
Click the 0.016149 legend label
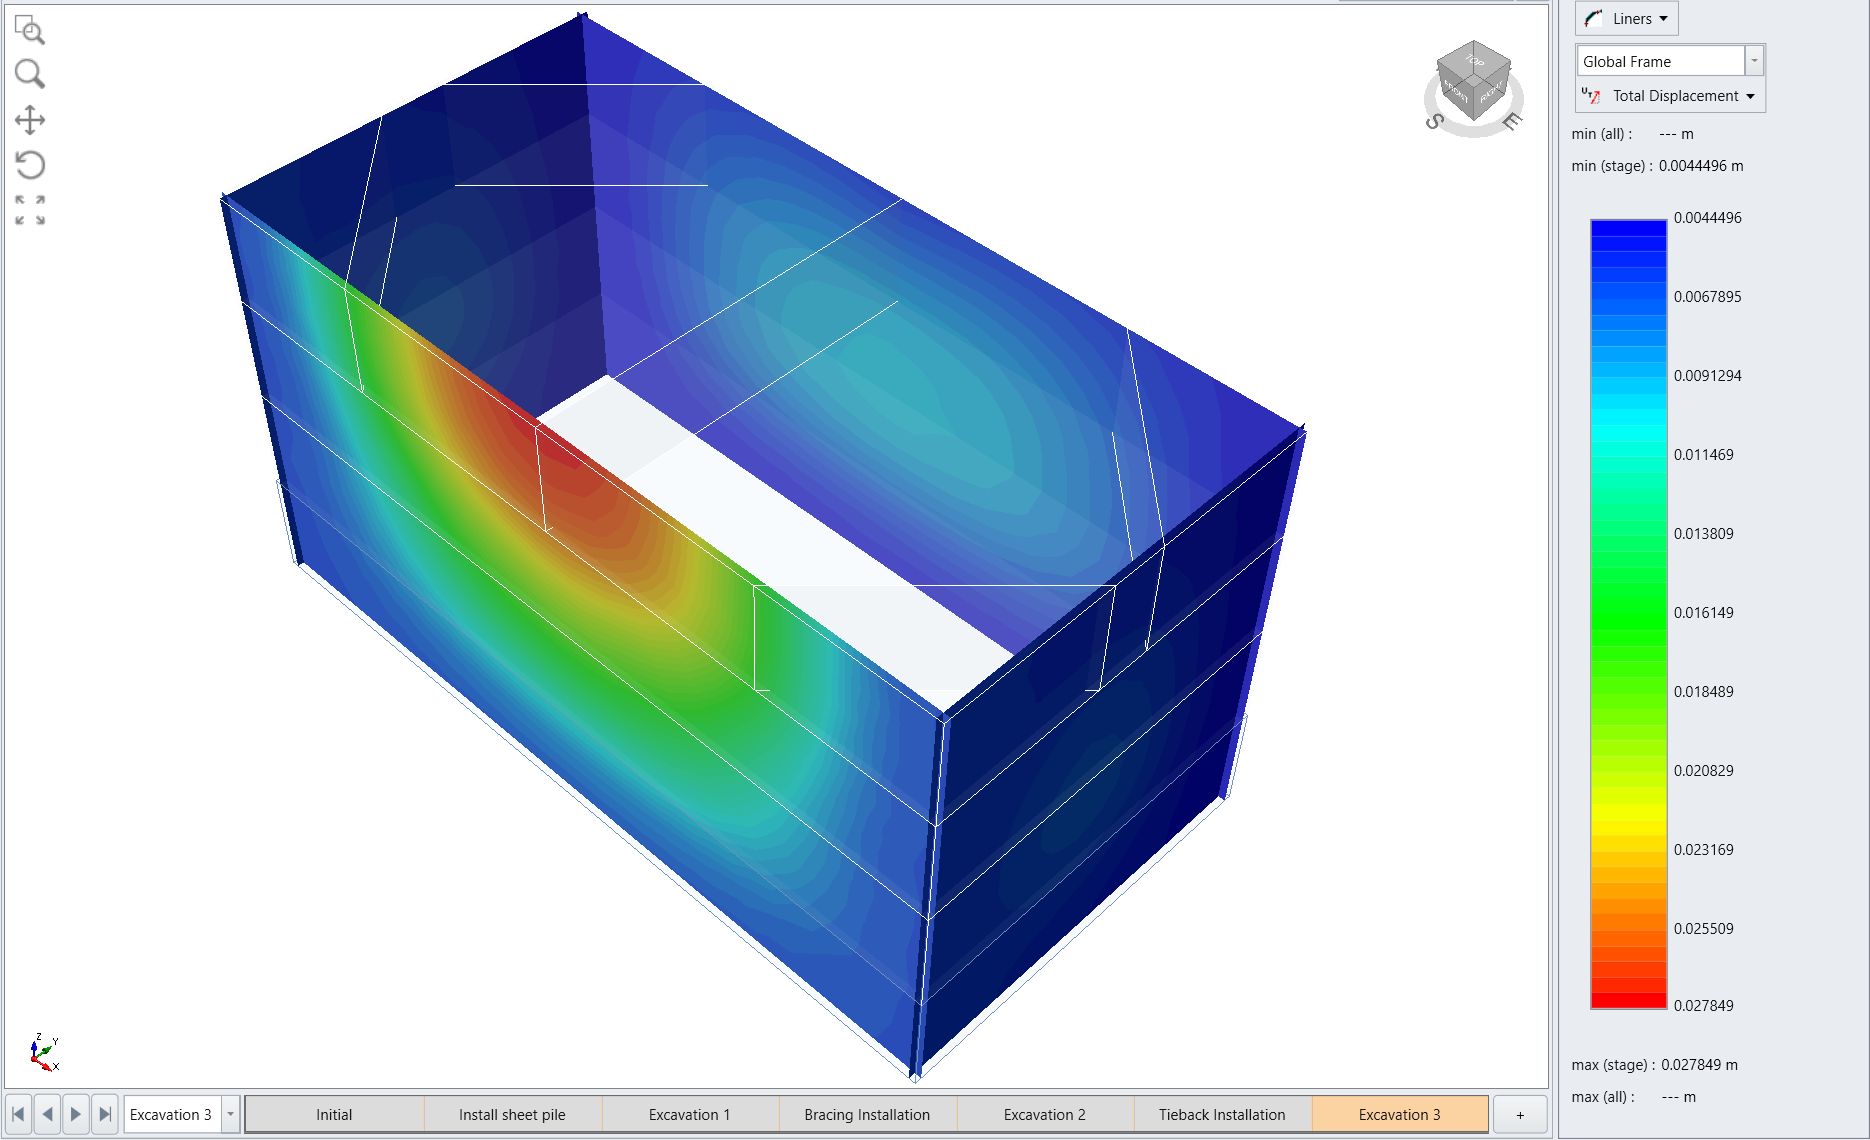(1704, 613)
